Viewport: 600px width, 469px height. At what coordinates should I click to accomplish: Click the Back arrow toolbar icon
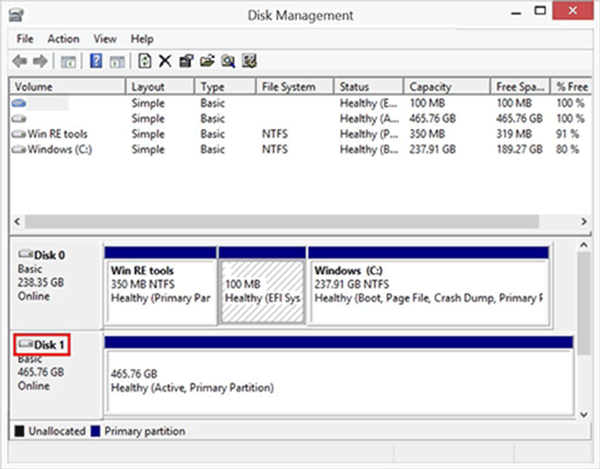coord(20,61)
